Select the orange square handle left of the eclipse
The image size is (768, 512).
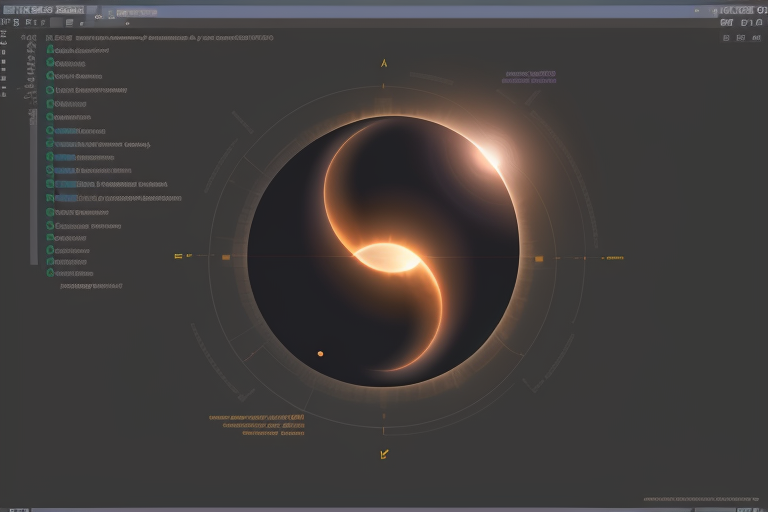pyautogui.click(x=226, y=258)
